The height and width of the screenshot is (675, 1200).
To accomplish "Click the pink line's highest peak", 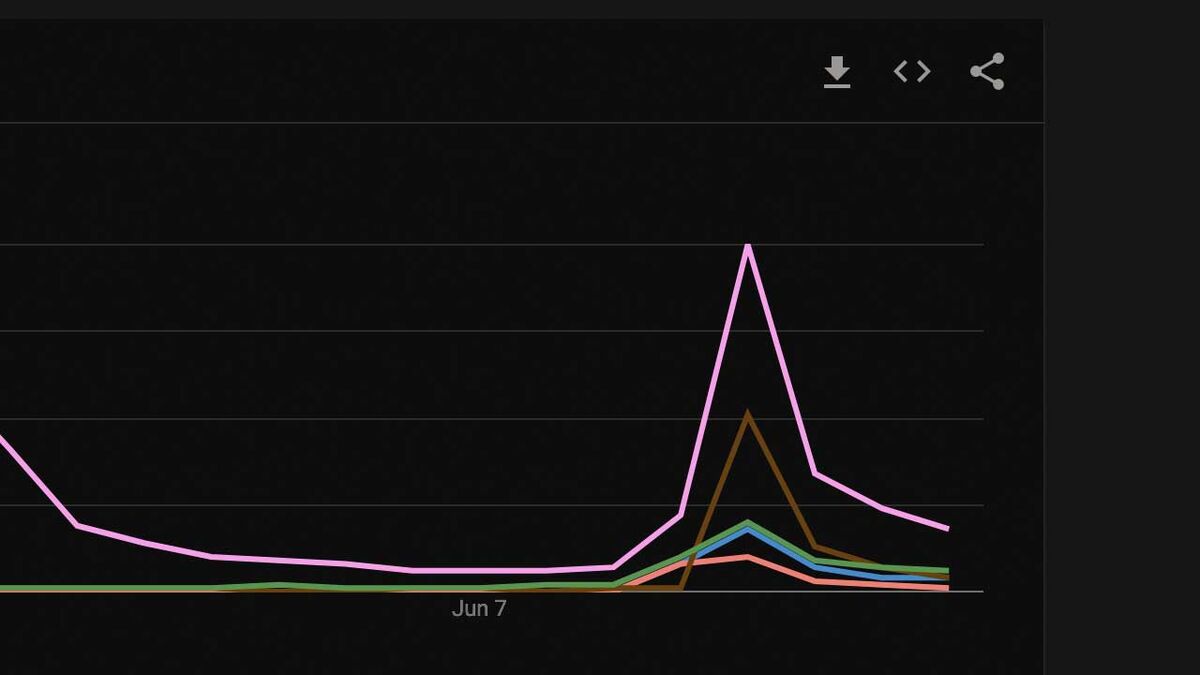I will pyautogui.click(x=748, y=246).
